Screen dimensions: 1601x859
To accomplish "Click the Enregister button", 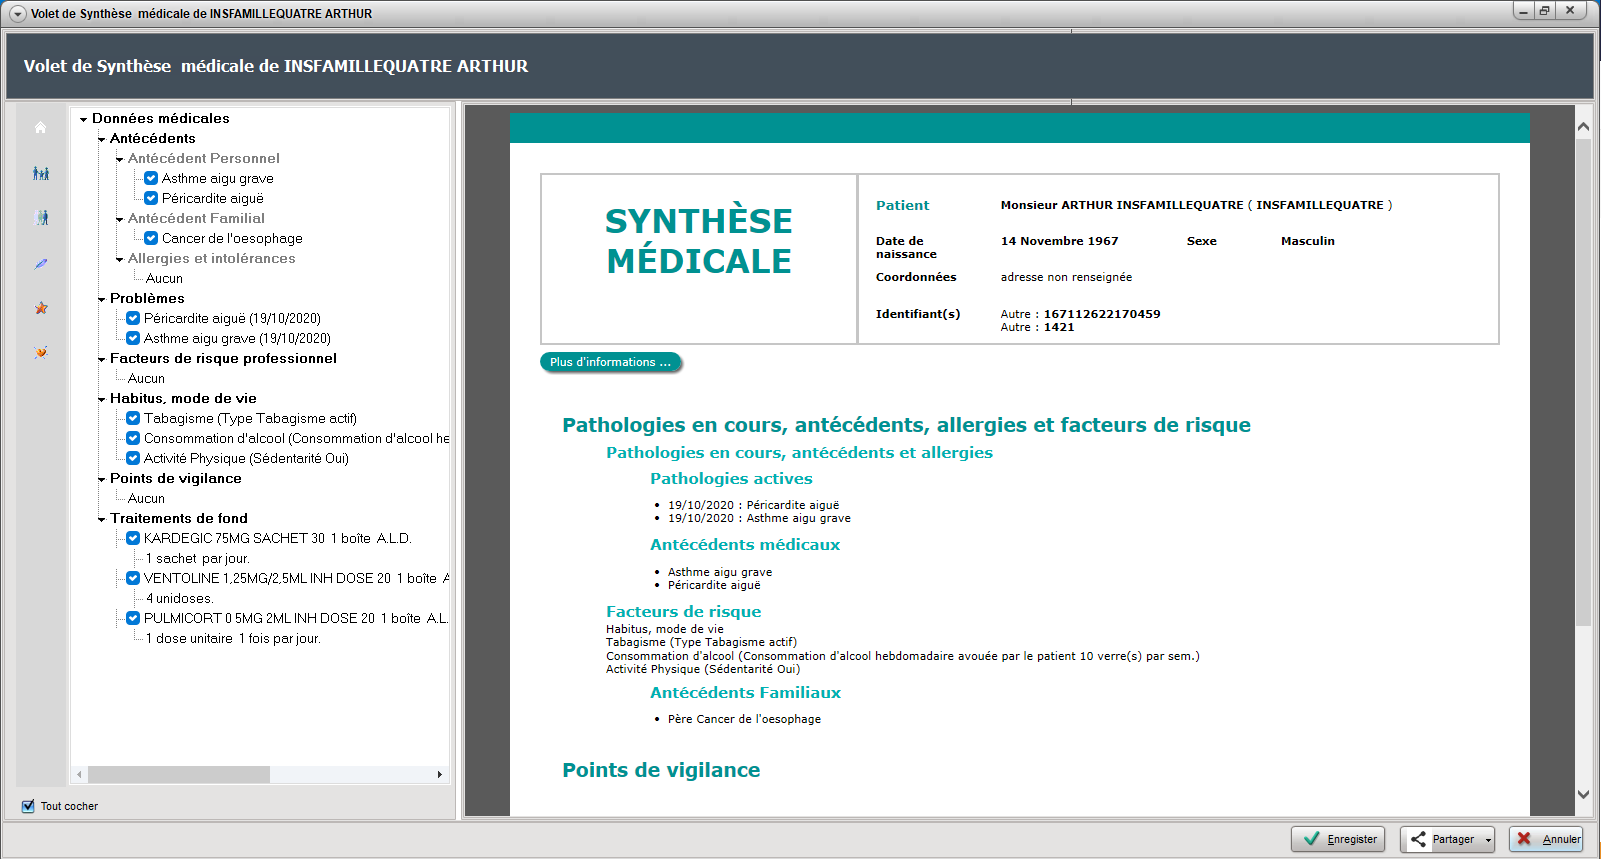I will (x=1338, y=839).
